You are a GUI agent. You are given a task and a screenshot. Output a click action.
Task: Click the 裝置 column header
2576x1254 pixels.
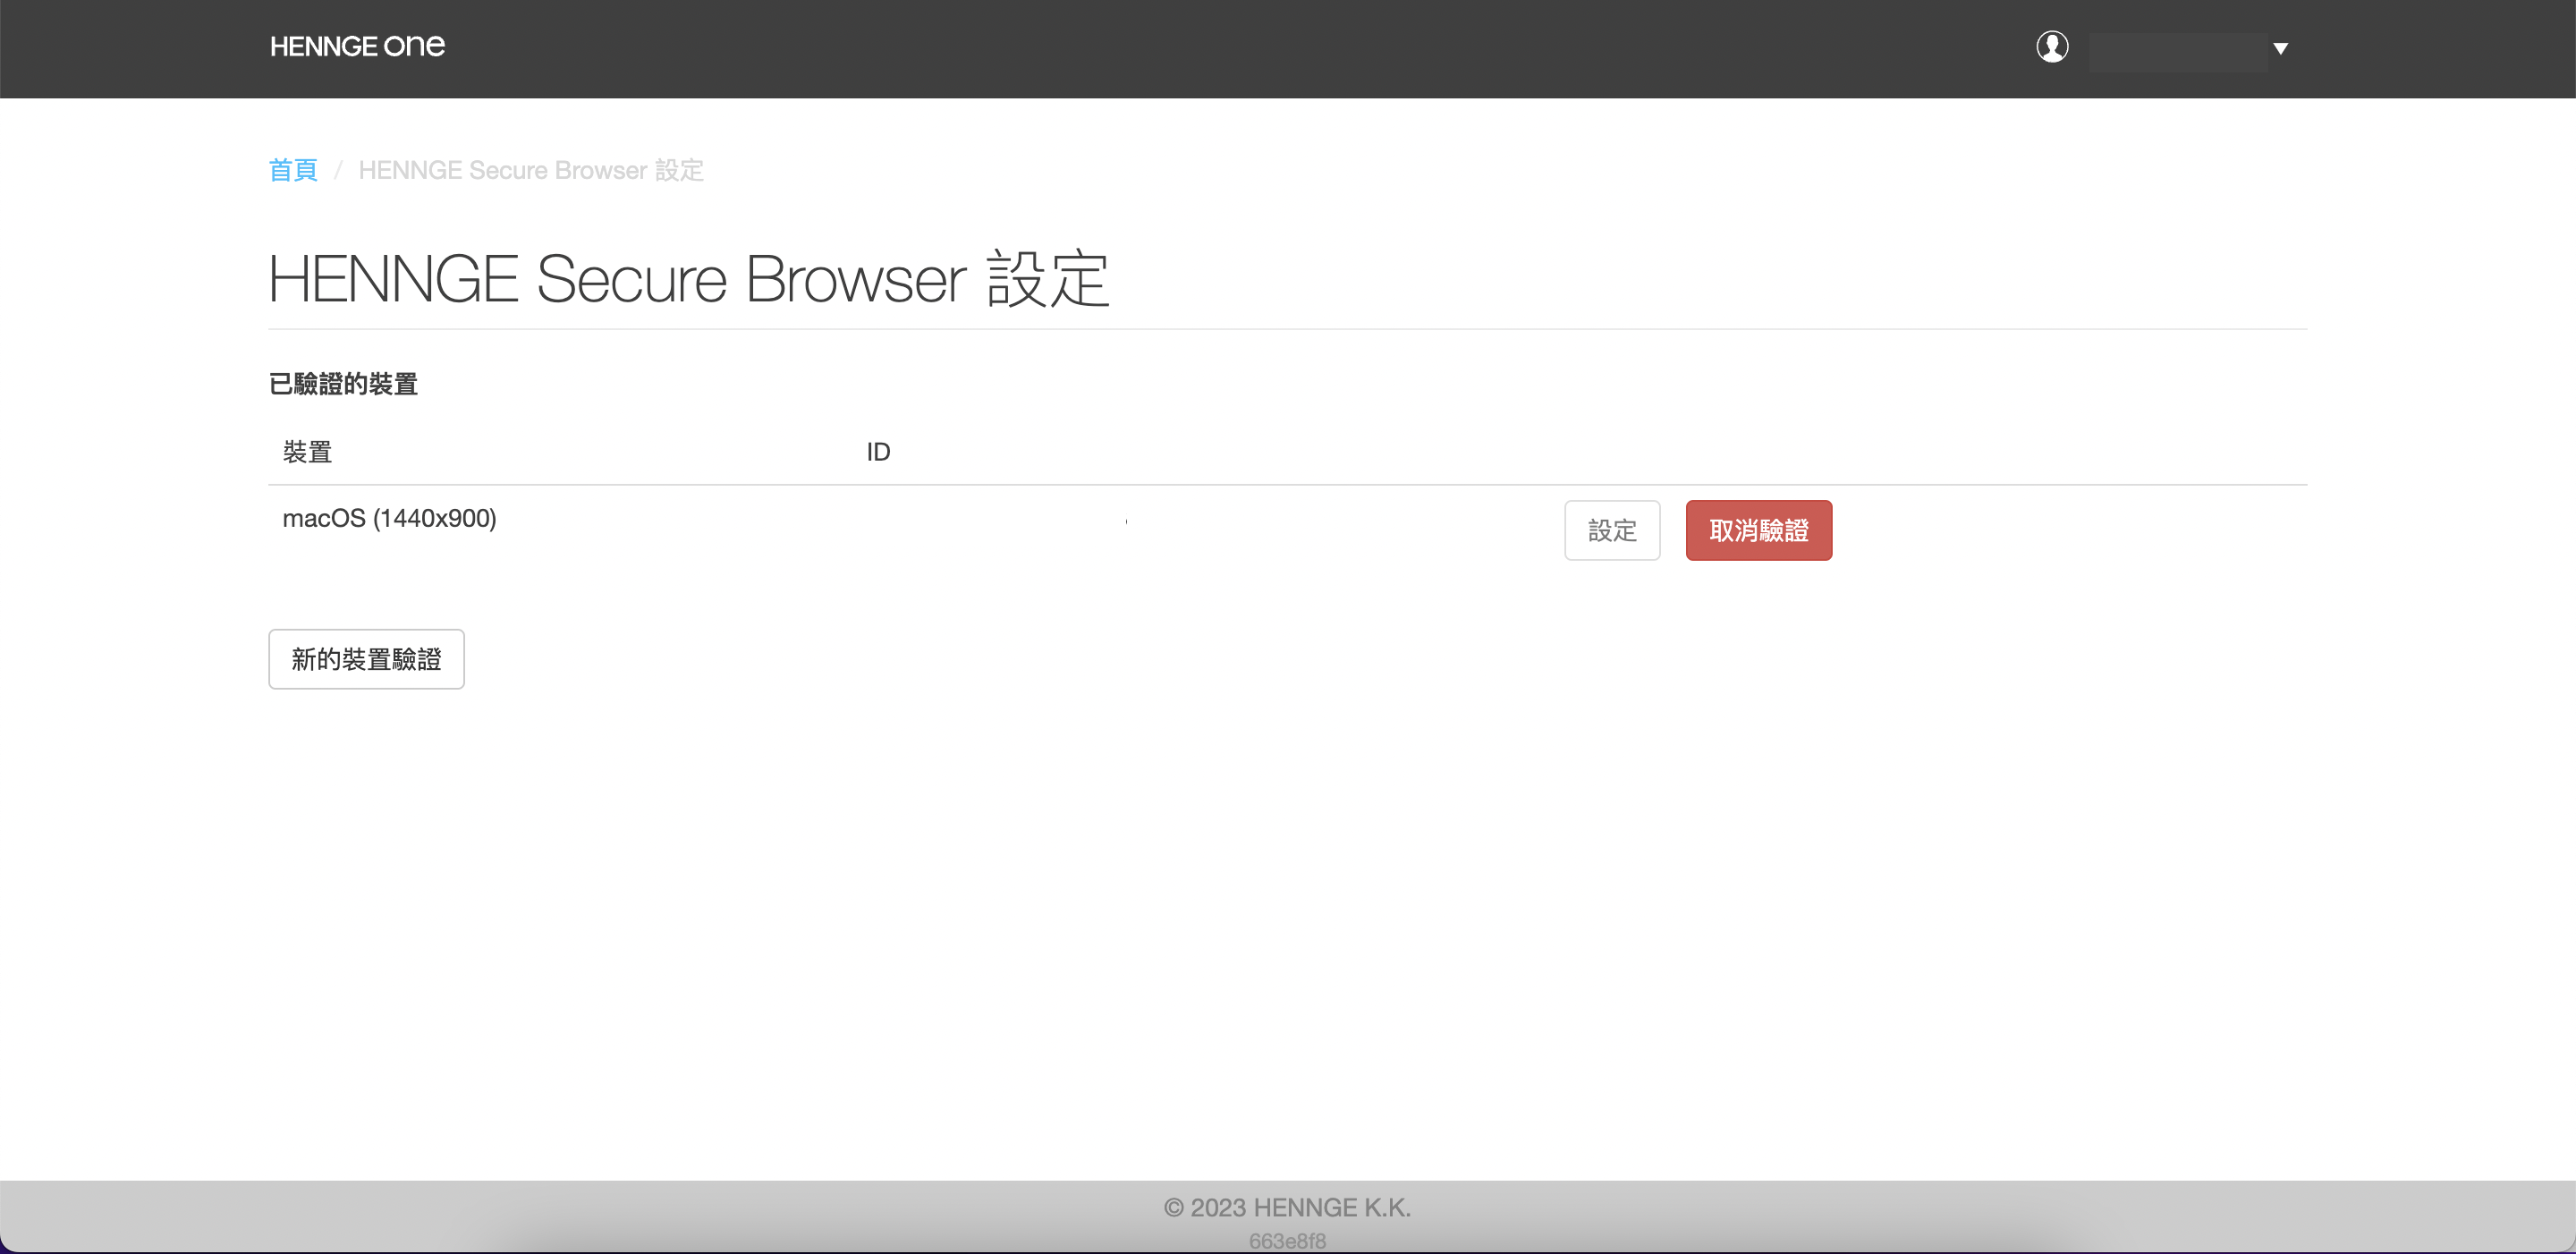click(x=307, y=452)
